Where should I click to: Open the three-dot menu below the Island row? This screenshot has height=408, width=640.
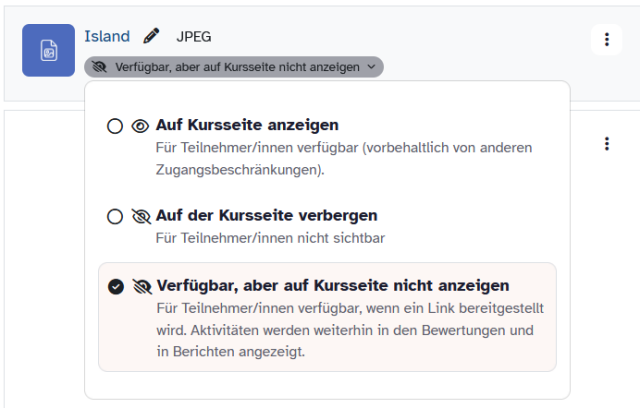(x=606, y=144)
